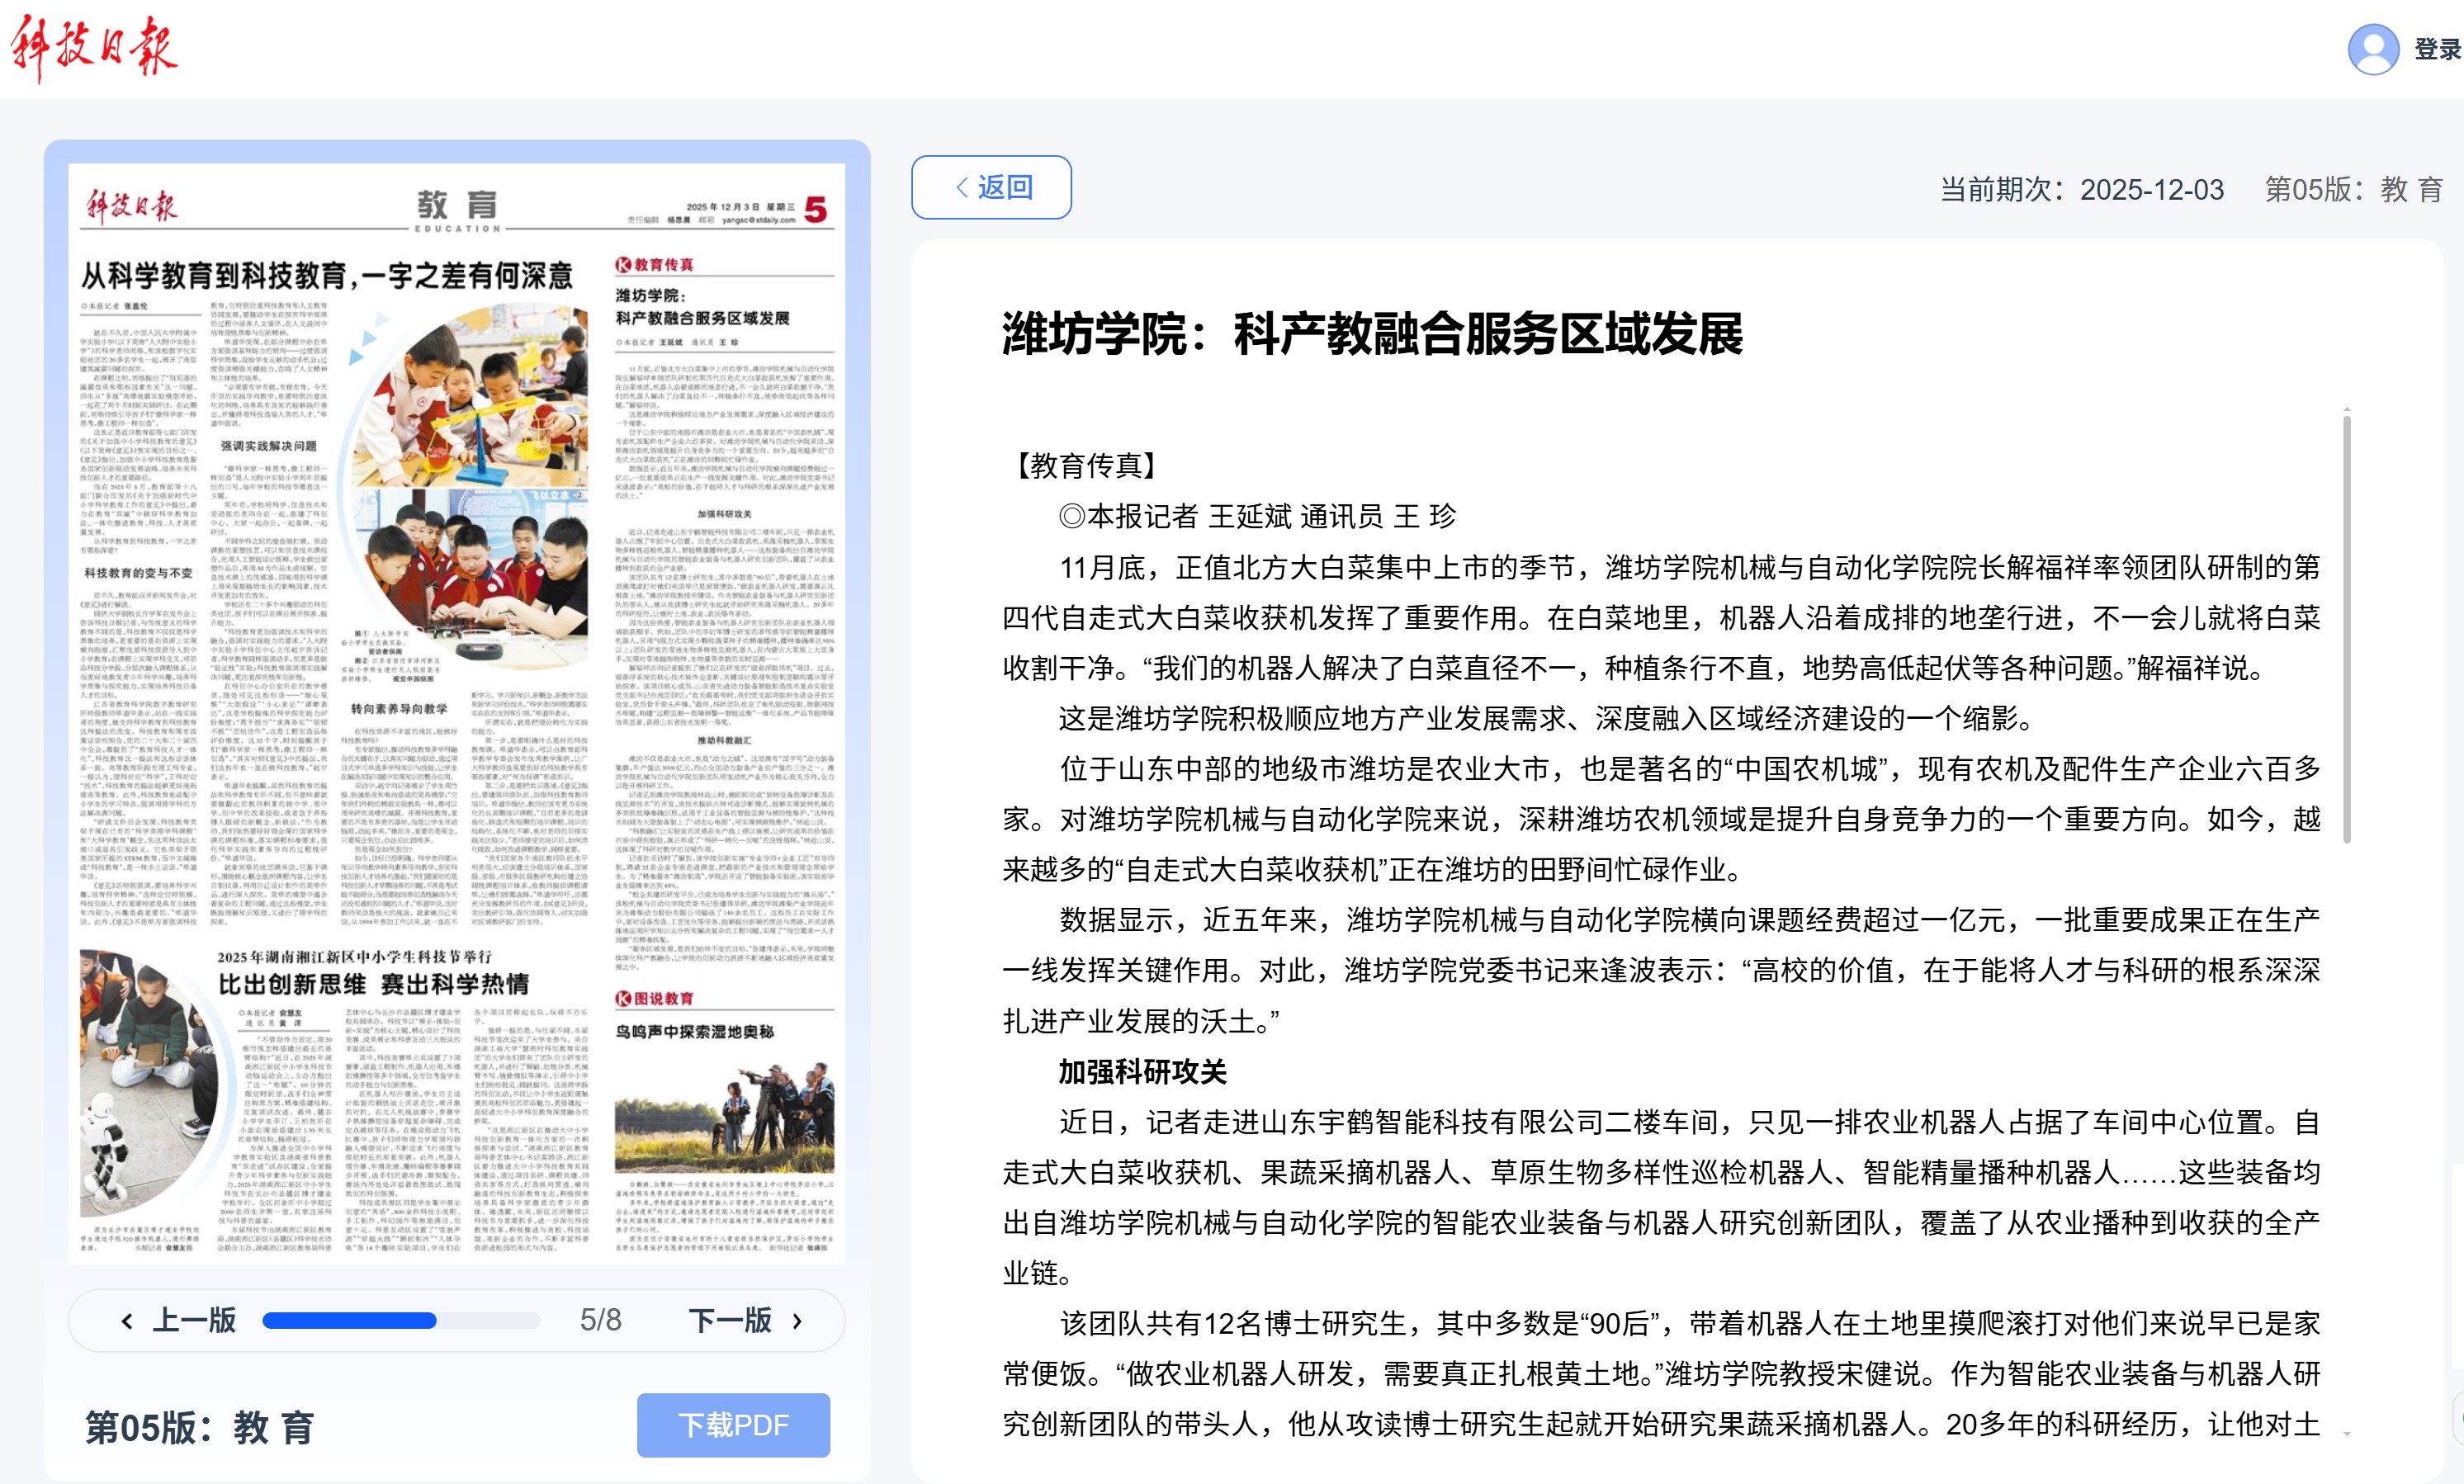Click the 教育传真 section icon in preview

pos(623,265)
